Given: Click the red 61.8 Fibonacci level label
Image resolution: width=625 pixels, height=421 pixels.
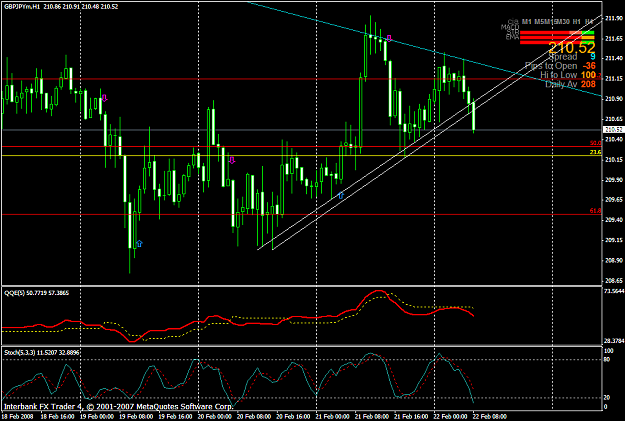Looking at the screenshot, I should tap(596, 210).
